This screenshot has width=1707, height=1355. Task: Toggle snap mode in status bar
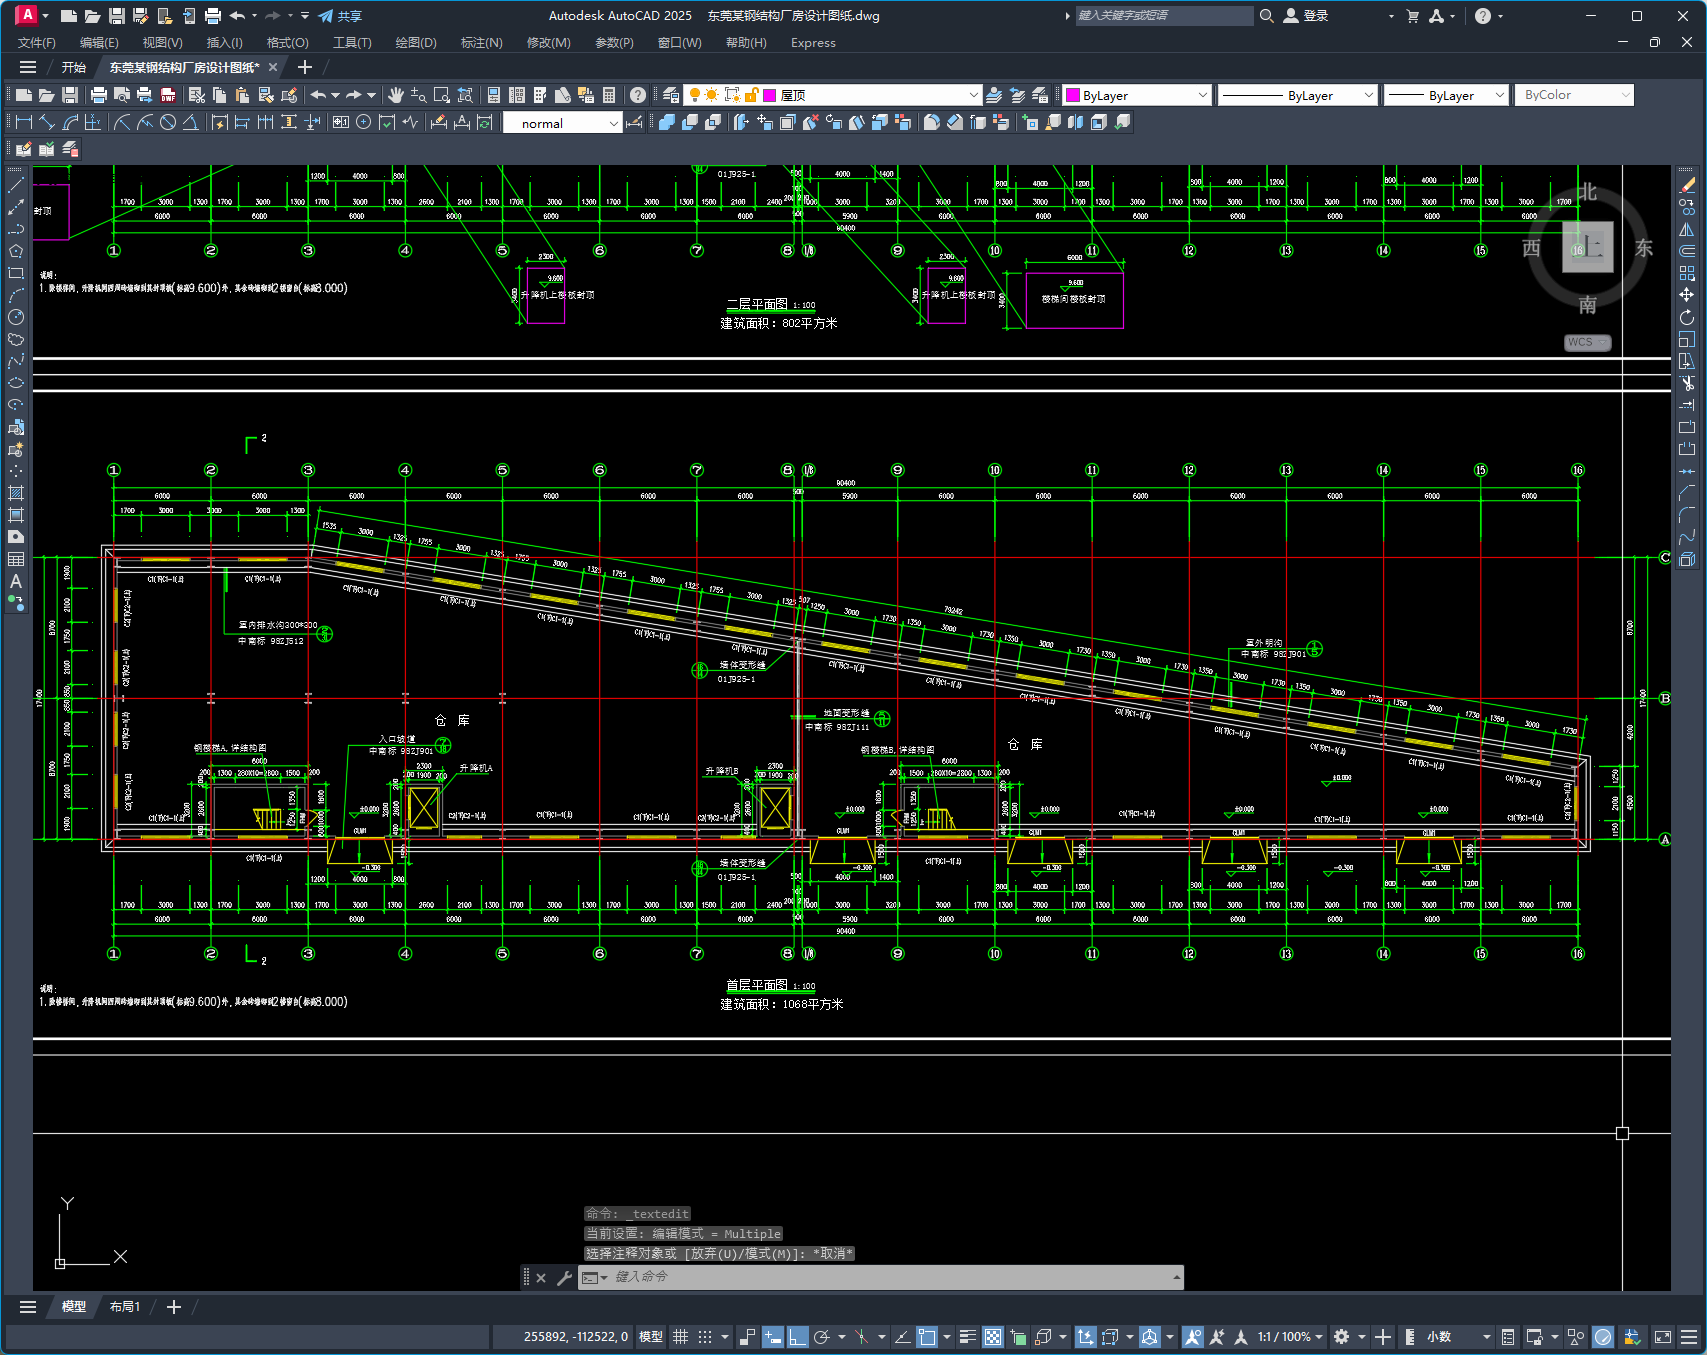pos(705,1337)
